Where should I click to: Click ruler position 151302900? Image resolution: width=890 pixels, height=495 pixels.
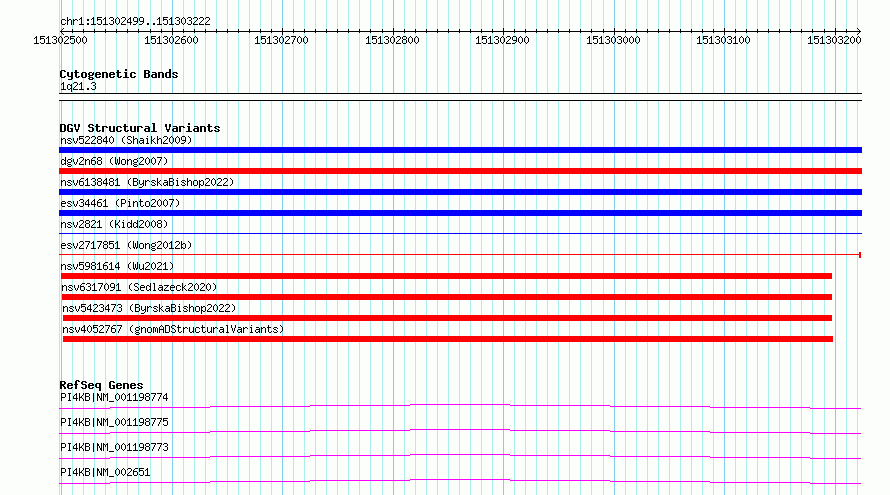coord(502,40)
